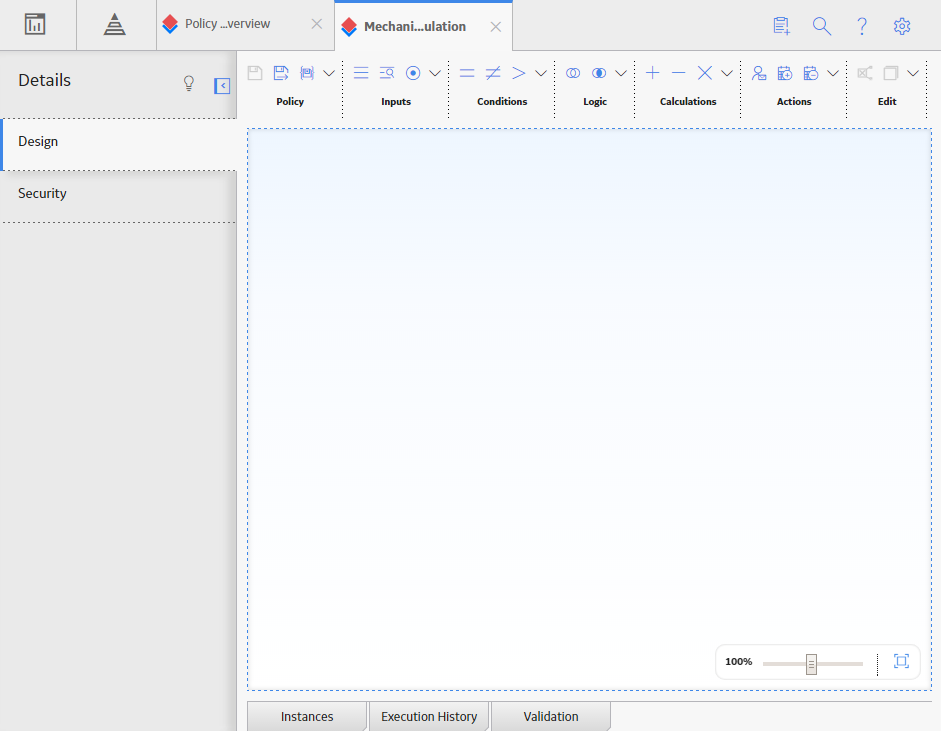Add the calendar-minus action node icon
This screenshot has width=941, height=731.
click(811, 73)
